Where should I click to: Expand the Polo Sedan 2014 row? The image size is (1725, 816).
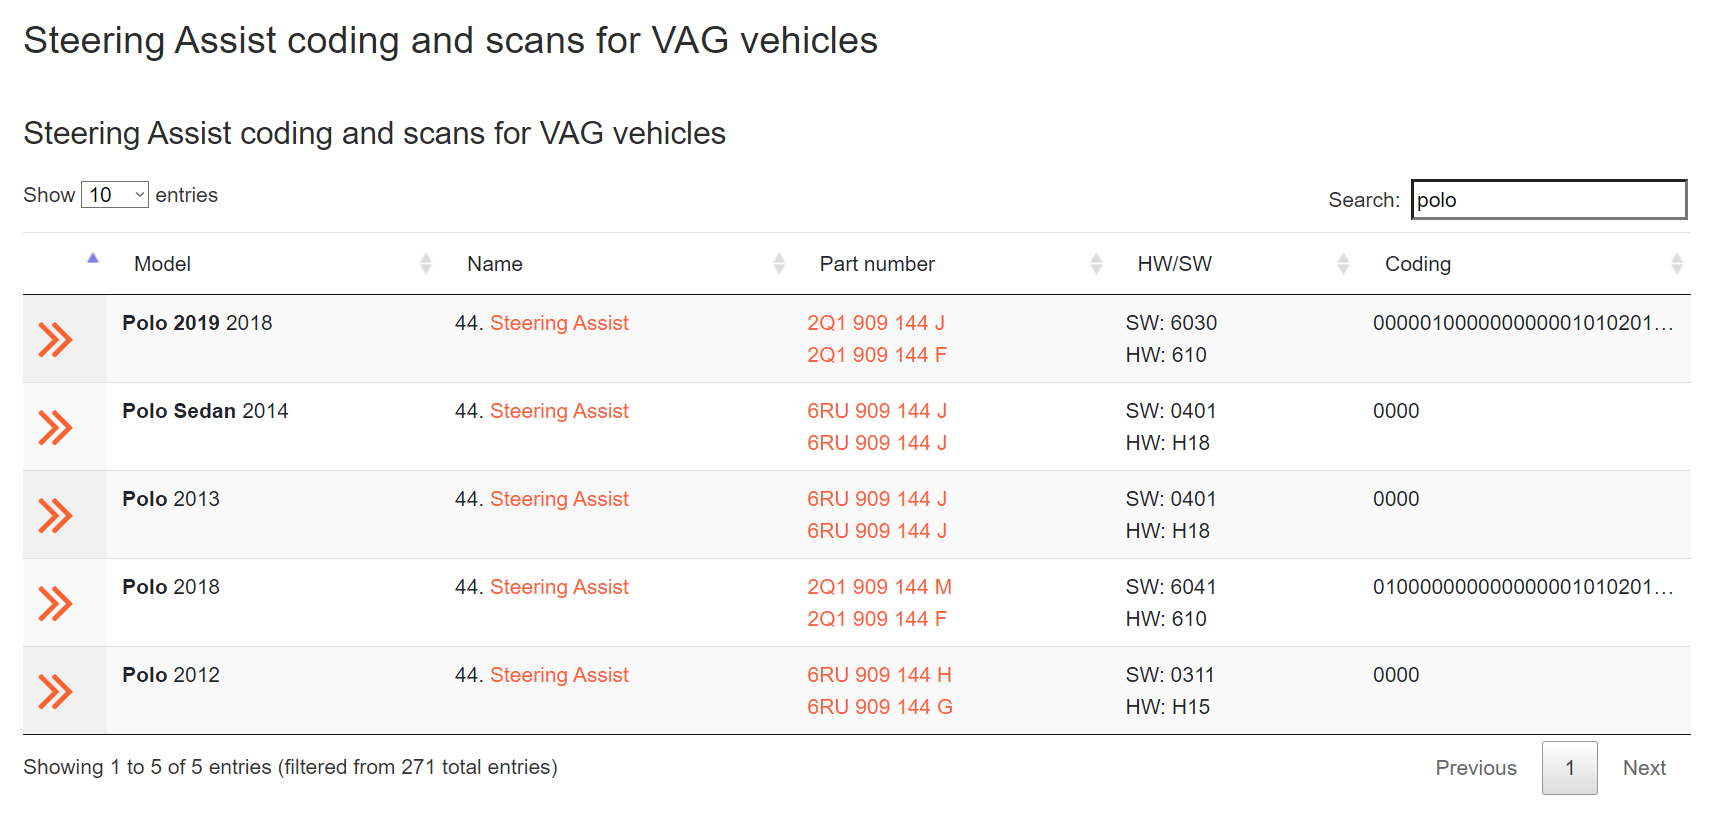click(55, 428)
